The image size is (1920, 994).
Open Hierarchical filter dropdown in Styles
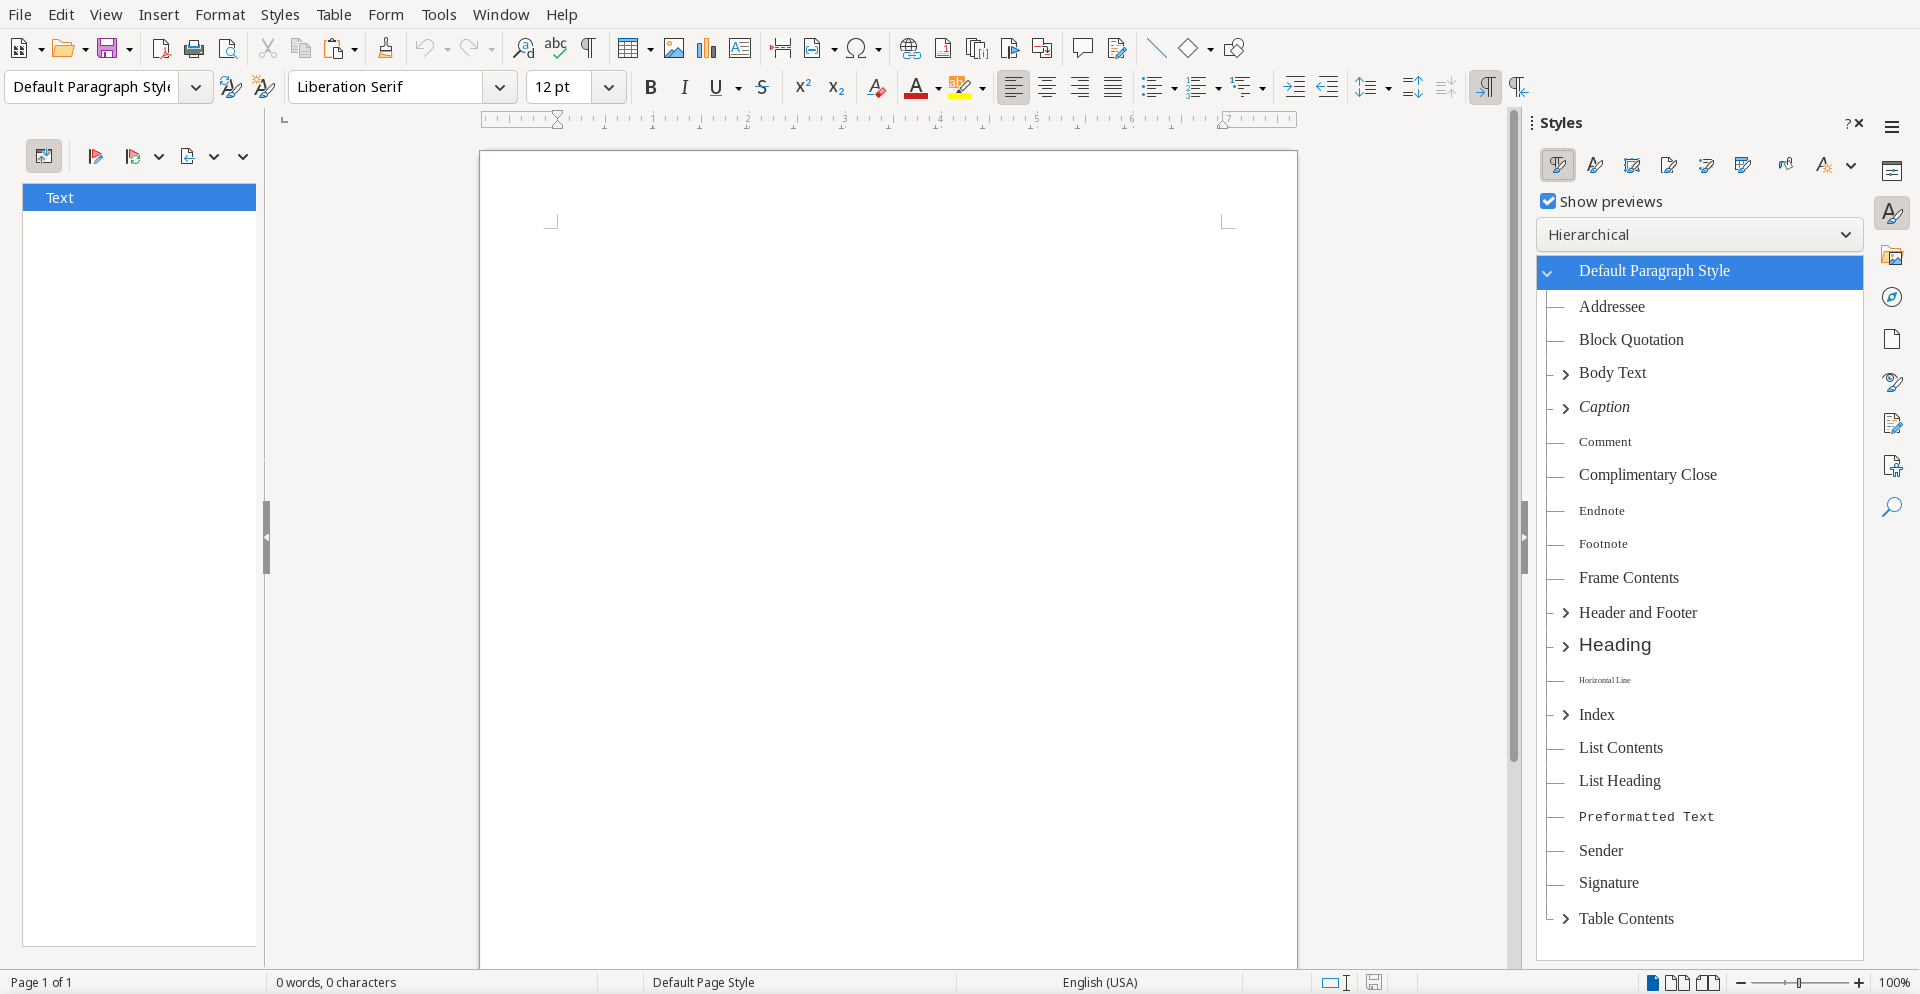[x=1699, y=235]
